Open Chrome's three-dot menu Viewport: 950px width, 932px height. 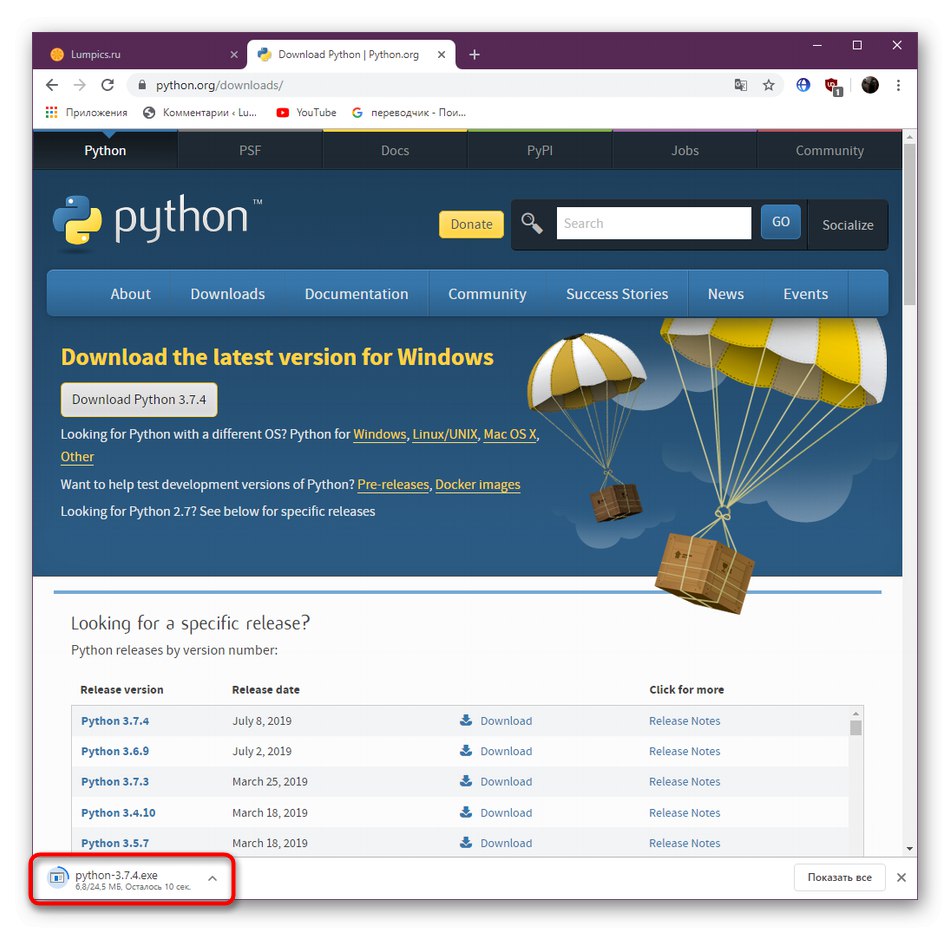(898, 85)
